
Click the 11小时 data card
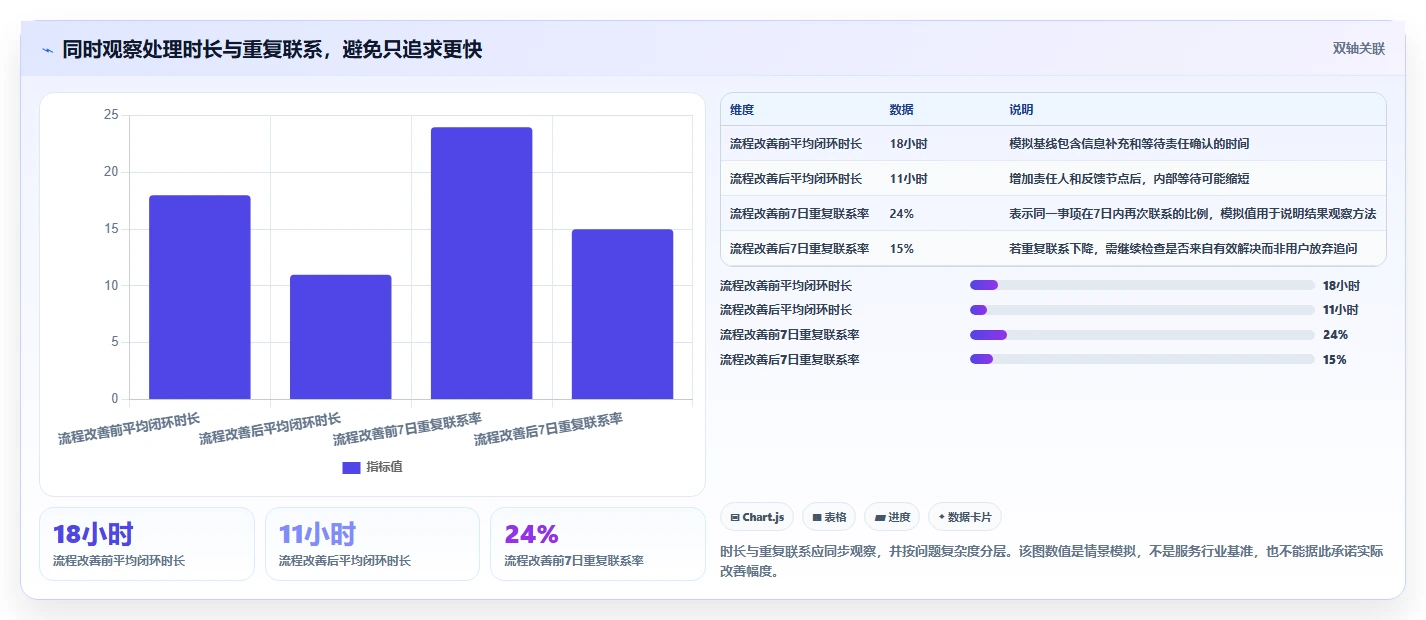click(x=372, y=544)
